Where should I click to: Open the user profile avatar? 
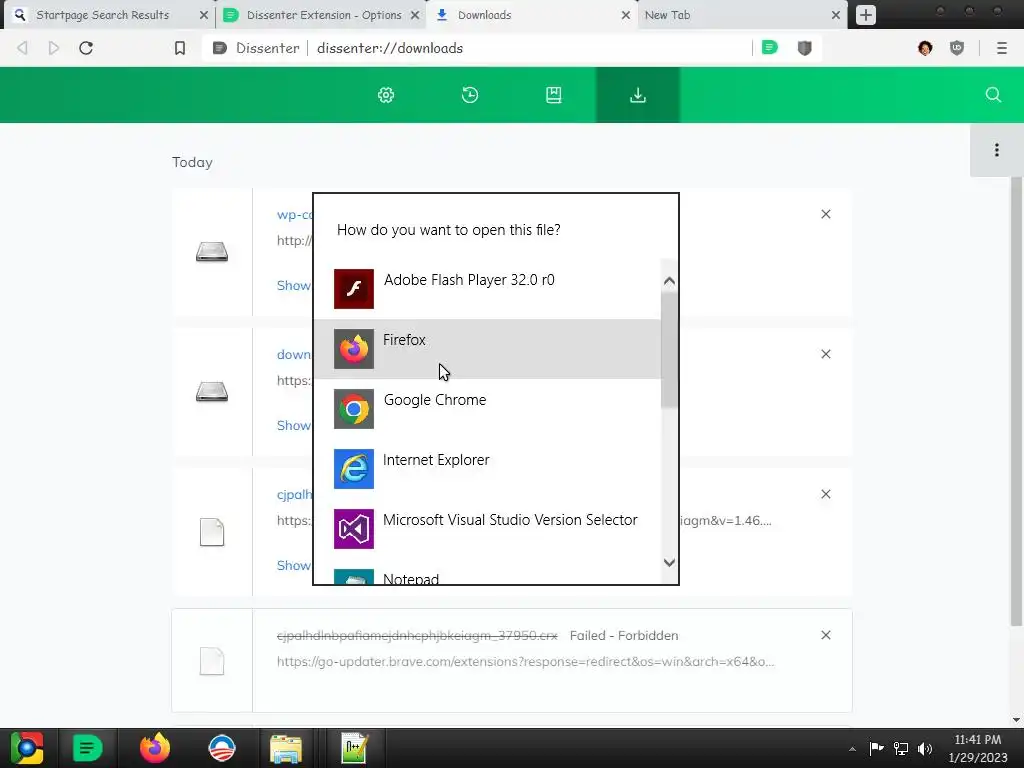pyautogui.click(x=925, y=48)
